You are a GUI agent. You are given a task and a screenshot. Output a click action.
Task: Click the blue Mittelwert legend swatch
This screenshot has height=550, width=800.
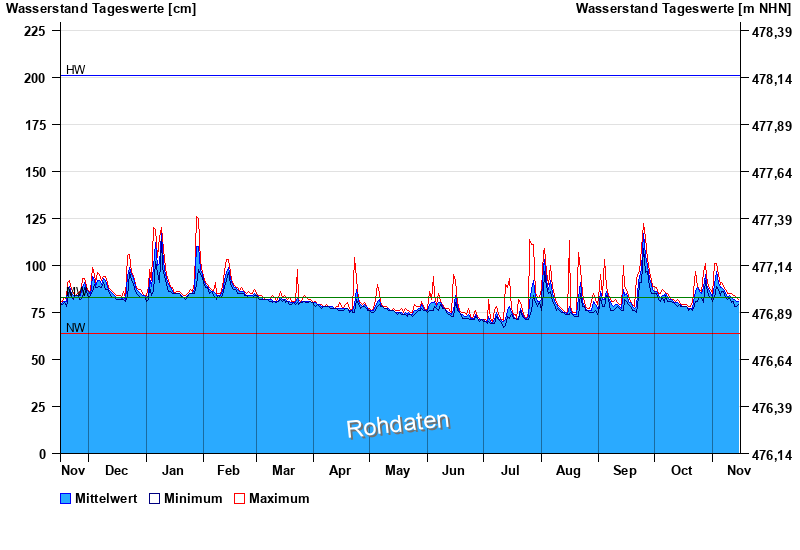pos(66,498)
